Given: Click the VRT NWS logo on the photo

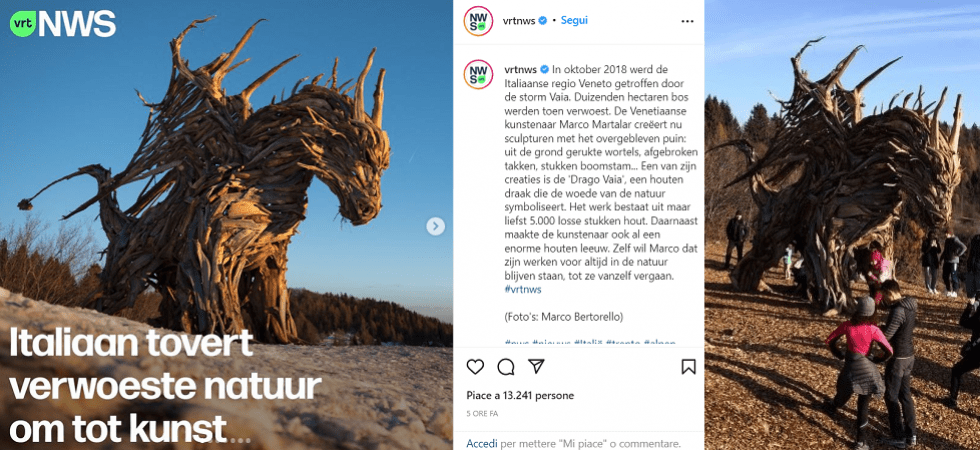Looking at the screenshot, I should click(62, 24).
